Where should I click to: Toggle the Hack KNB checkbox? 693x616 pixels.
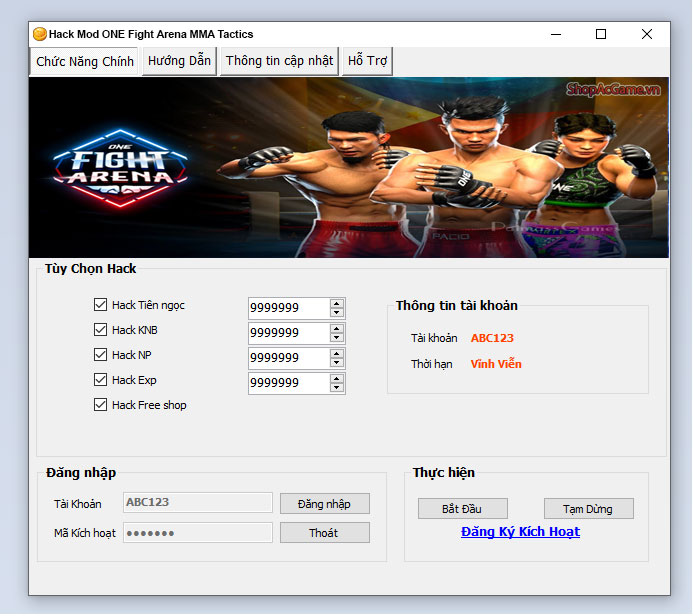tap(100, 330)
